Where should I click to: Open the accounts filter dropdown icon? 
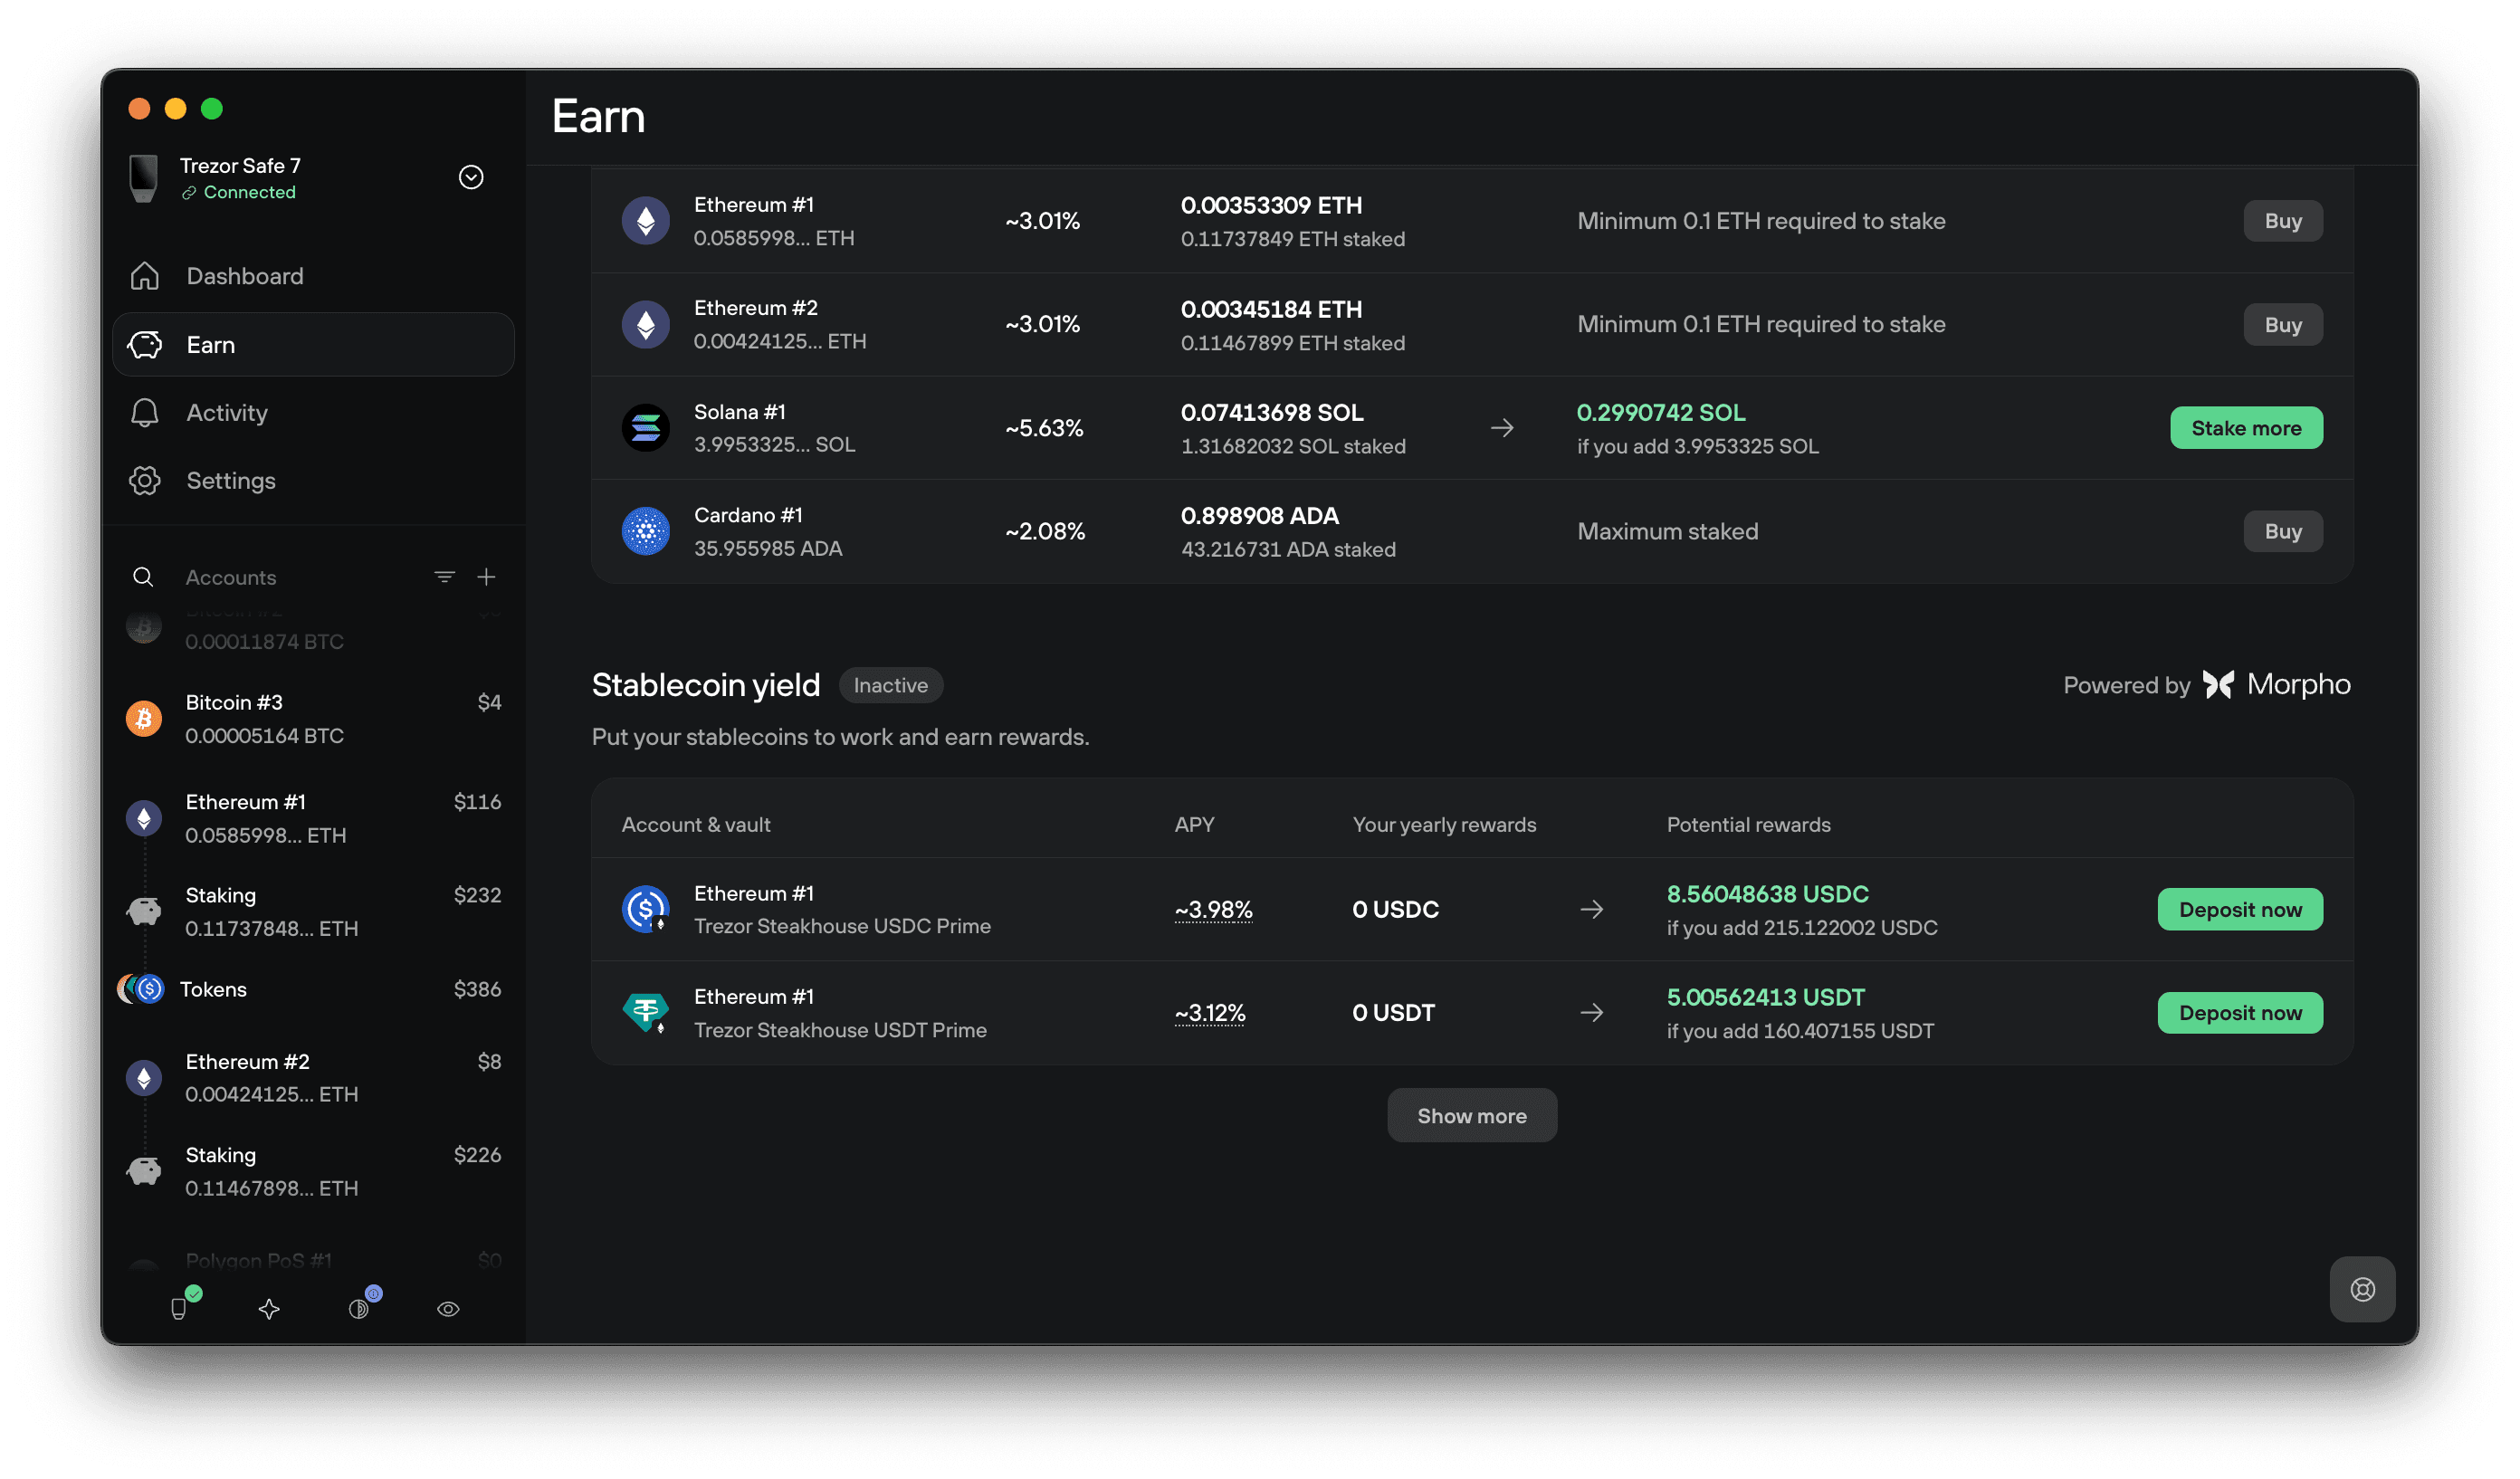pyautogui.click(x=445, y=577)
